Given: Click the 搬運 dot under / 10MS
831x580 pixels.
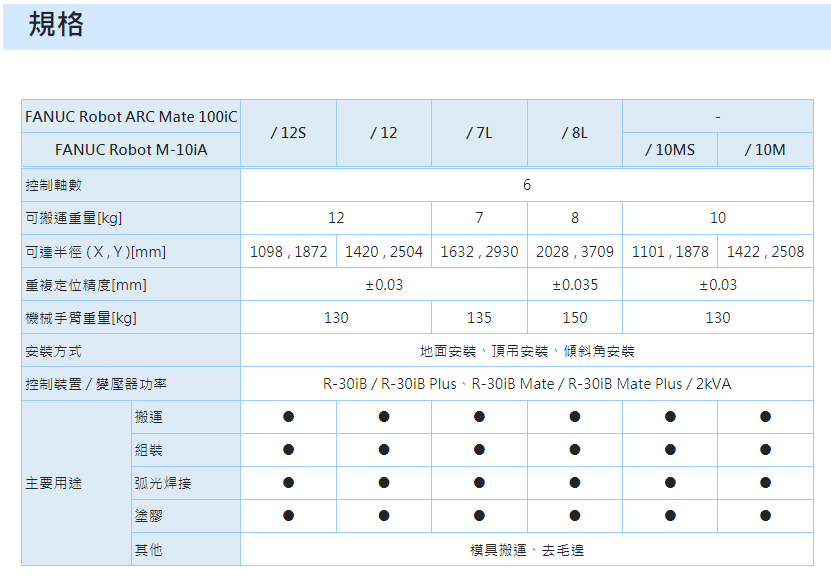Looking at the screenshot, I should point(669,417).
